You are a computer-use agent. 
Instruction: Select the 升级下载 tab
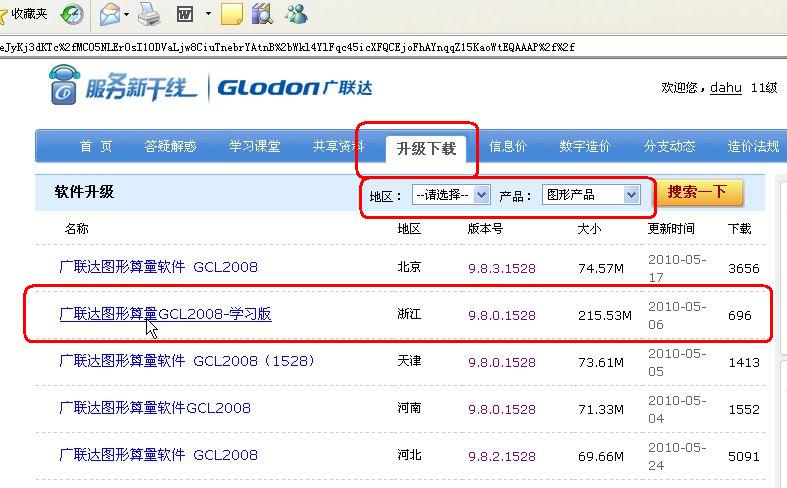click(426, 149)
